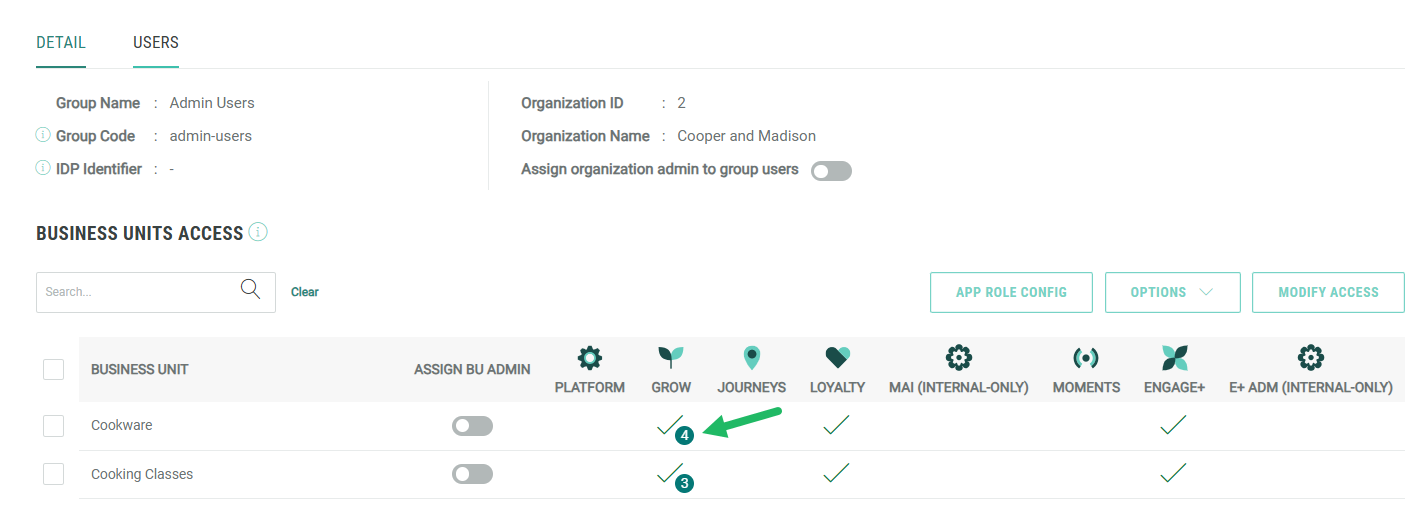
Task: Click the Grow sprout icon
Action: pos(671,358)
